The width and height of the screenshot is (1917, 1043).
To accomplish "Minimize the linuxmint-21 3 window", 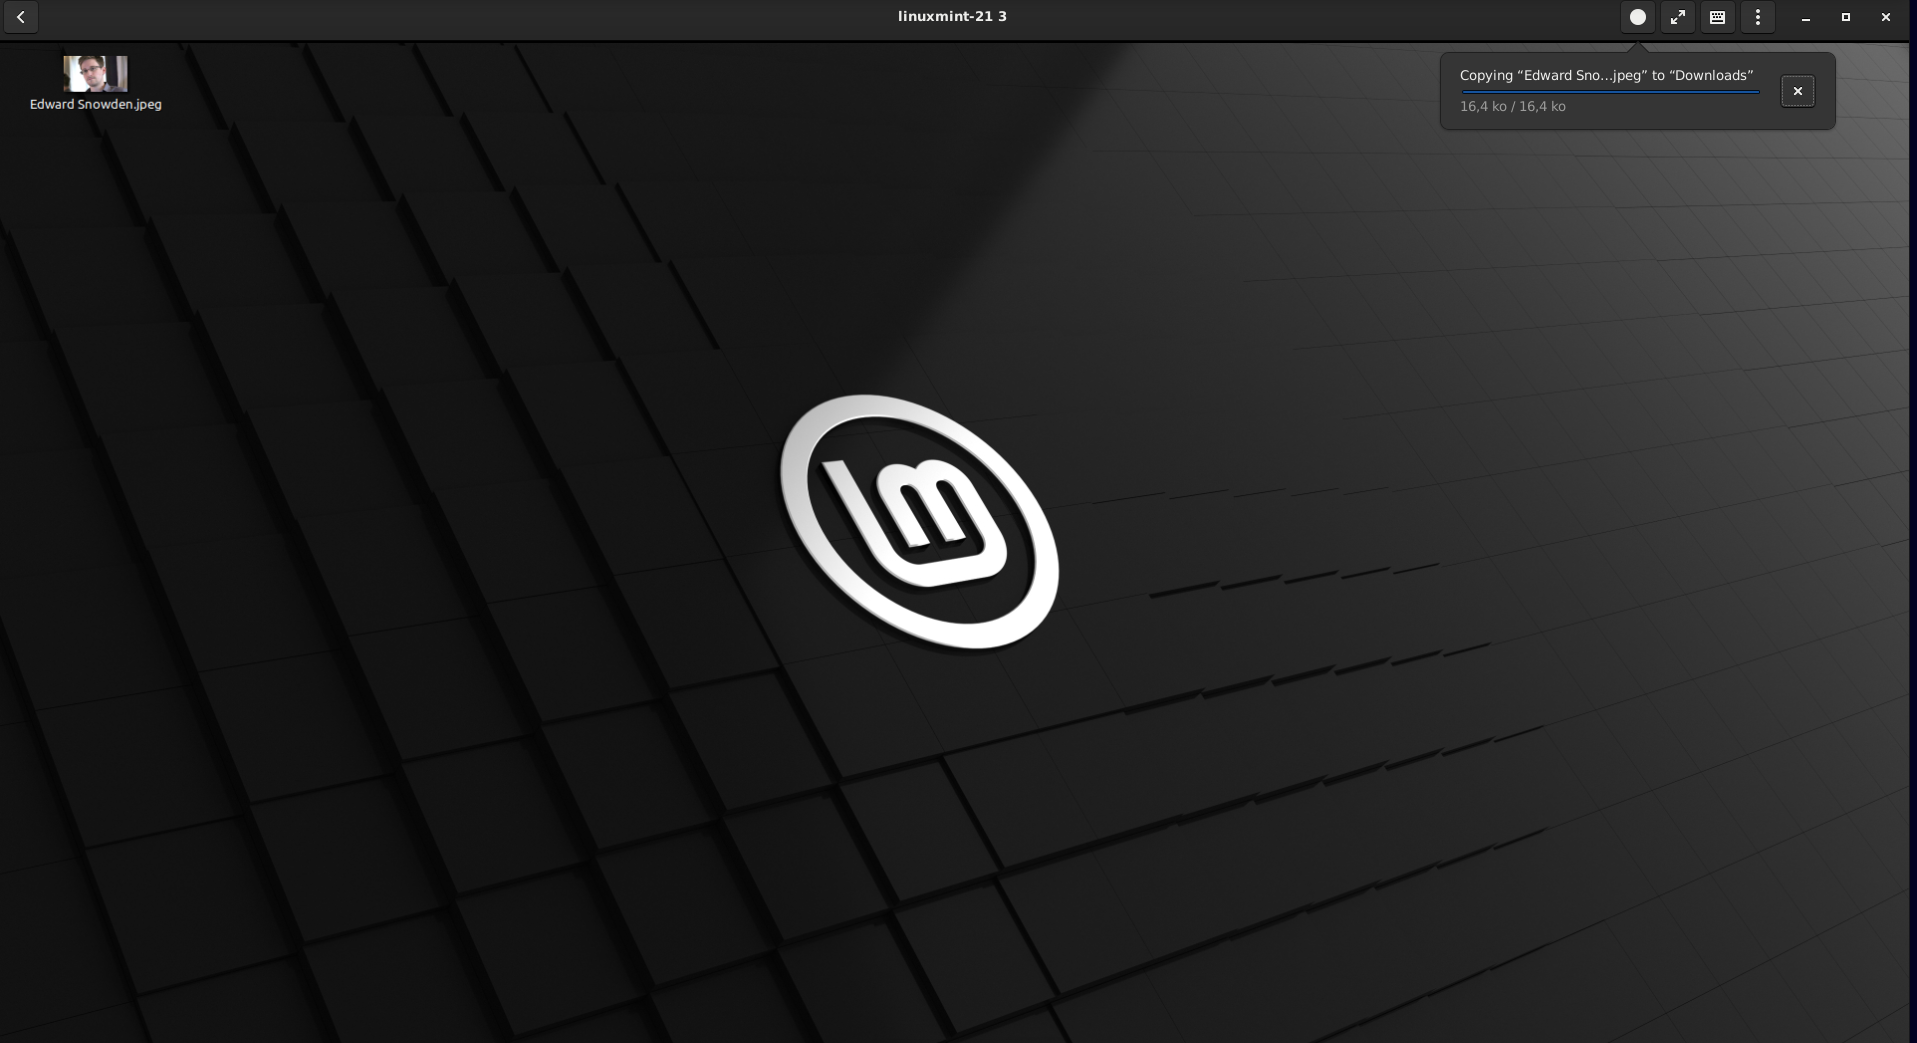I will [1806, 17].
